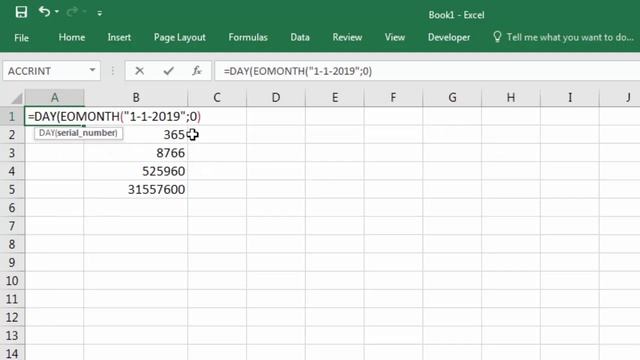Select column E header
Image resolution: width=640 pixels, height=360 pixels.
(x=335, y=98)
